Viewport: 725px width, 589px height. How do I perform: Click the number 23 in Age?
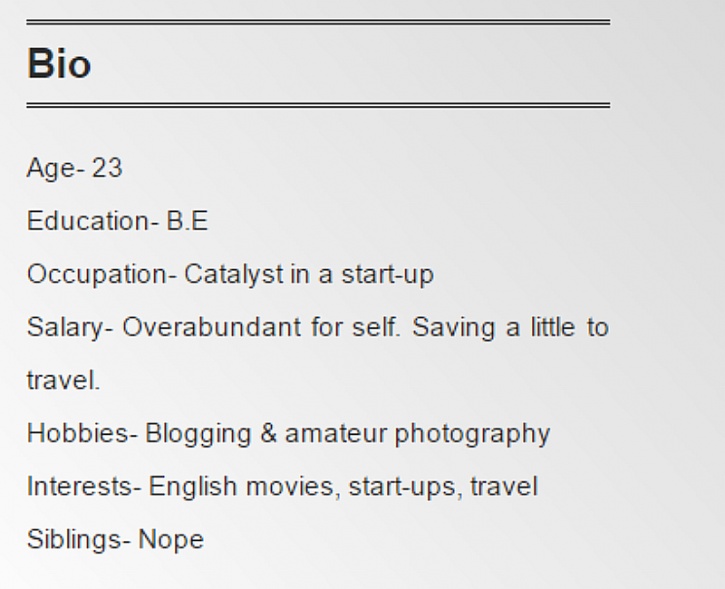pos(107,167)
